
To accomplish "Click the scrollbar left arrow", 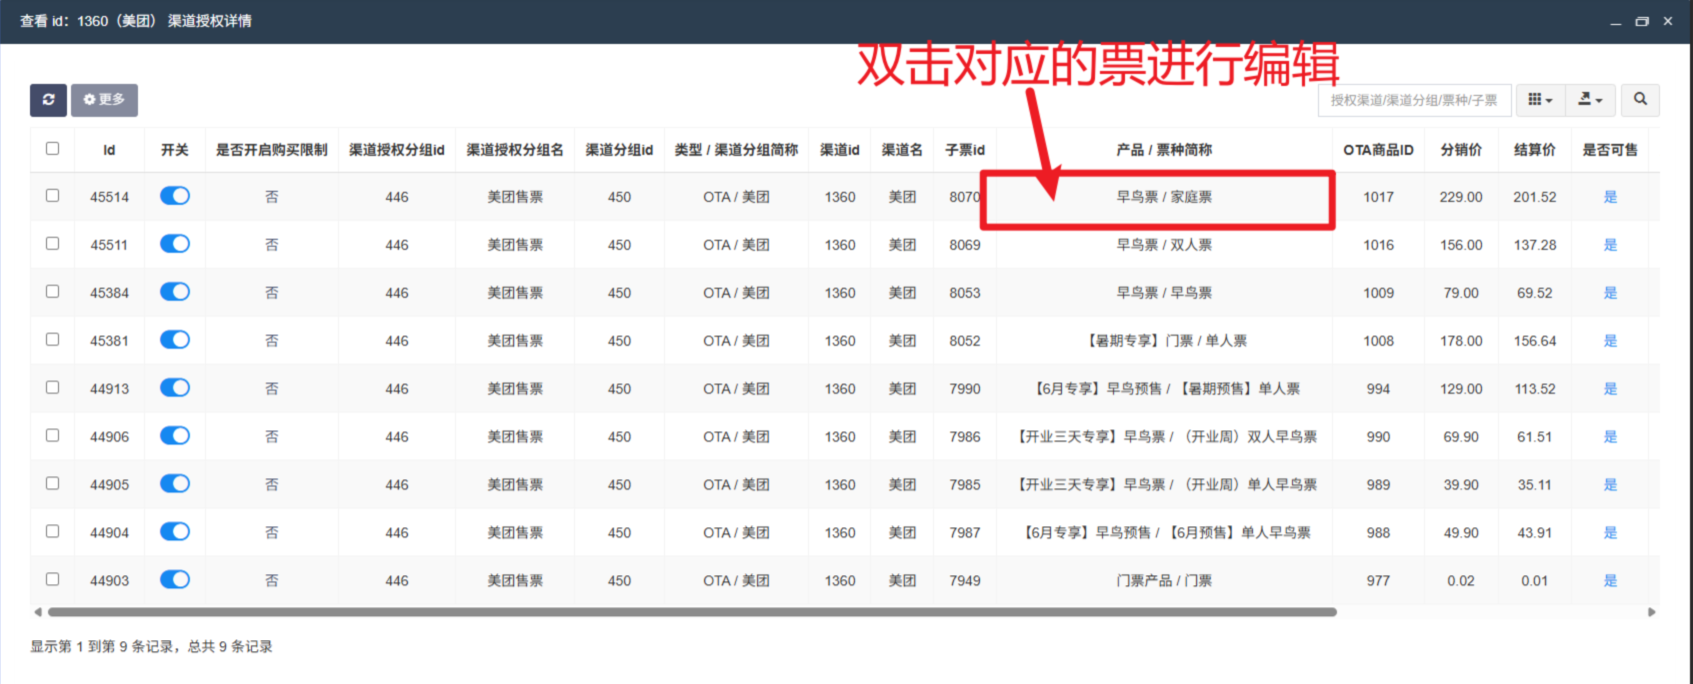I will pos(38,612).
